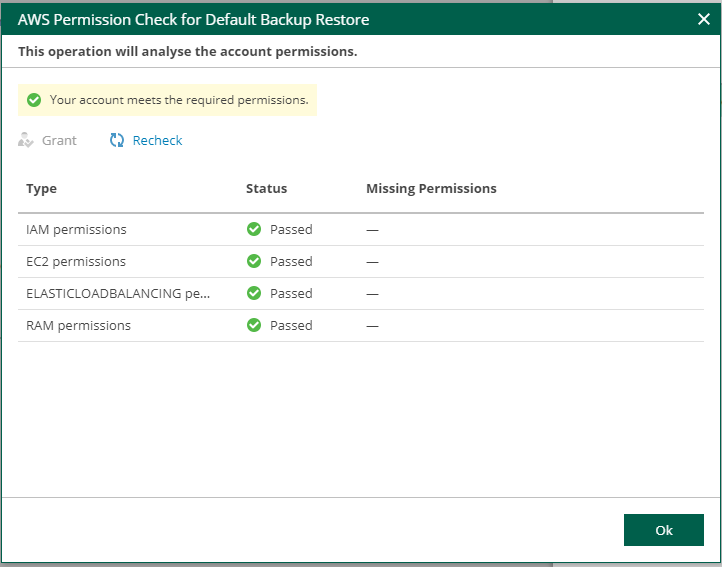This screenshot has width=722, height=567.
Task: Click missing permissions dash for ELASTICLOADBALANCING row
Action: [372, 294]
